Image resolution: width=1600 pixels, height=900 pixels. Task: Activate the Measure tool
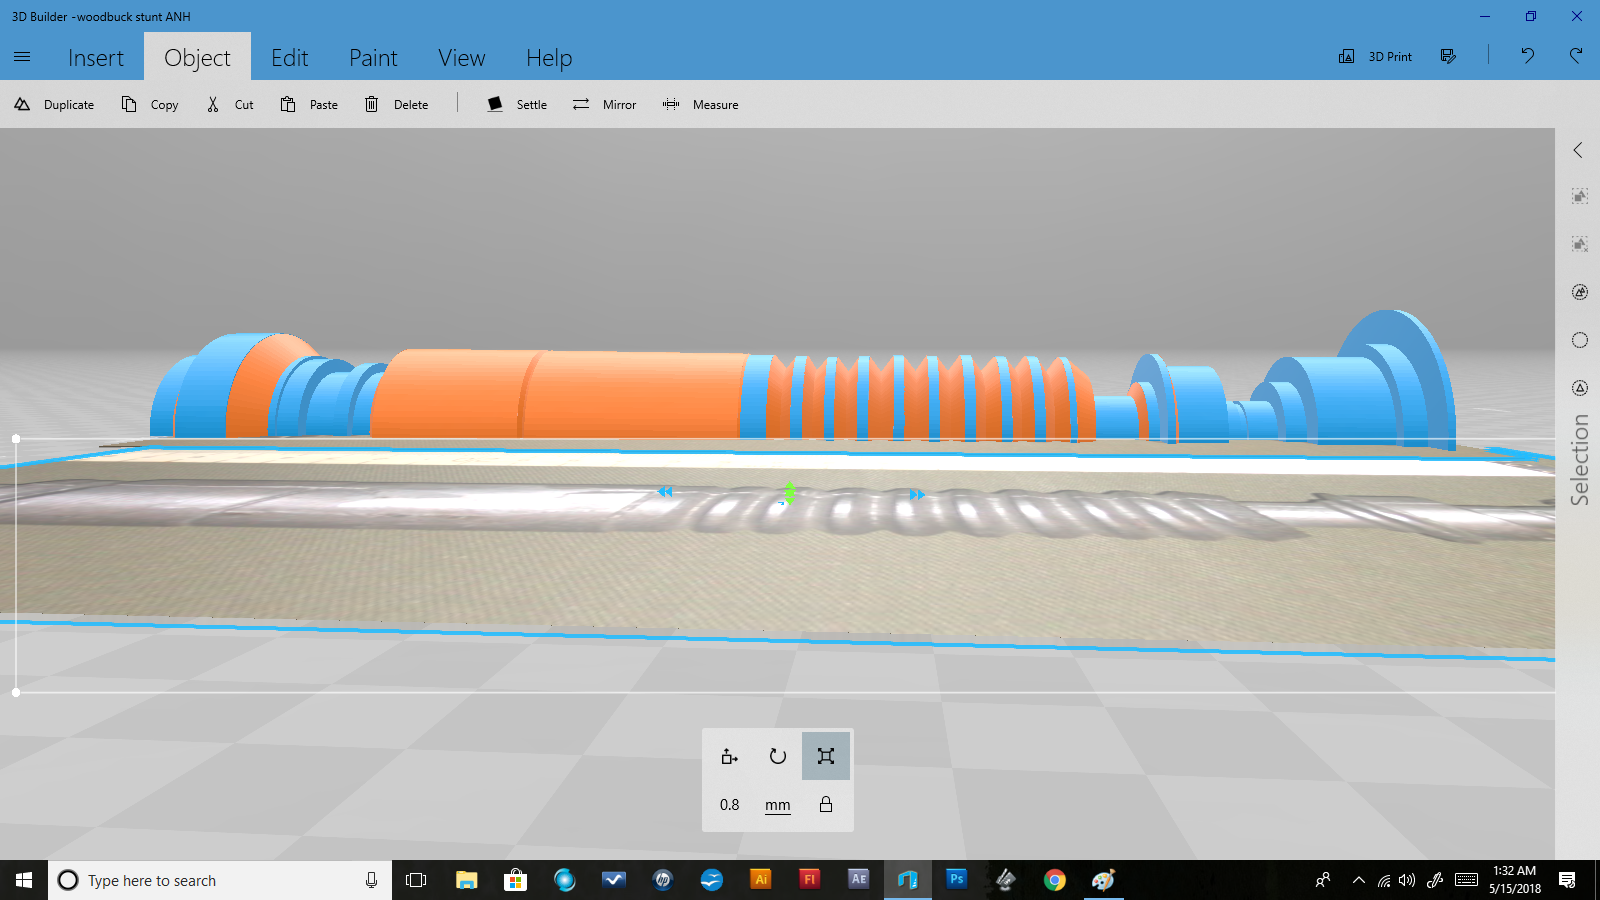[700, 104]
